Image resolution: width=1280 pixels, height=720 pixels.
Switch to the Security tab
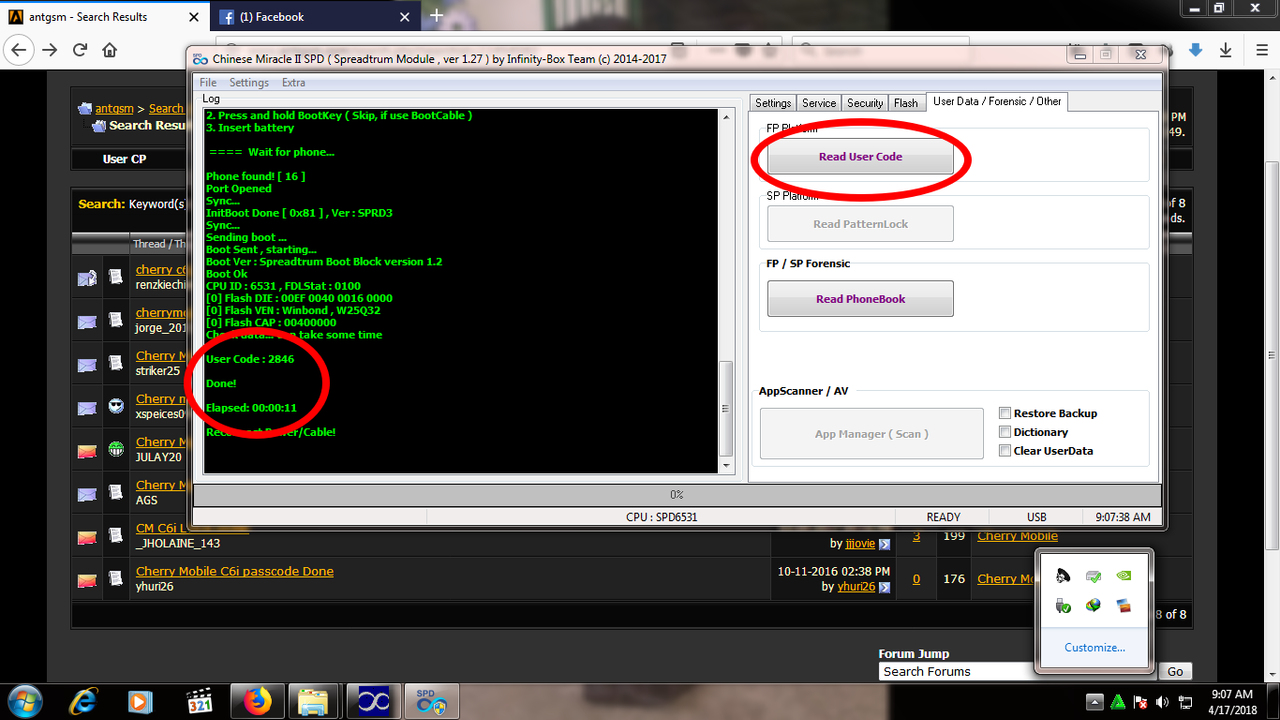click(864, 102)
